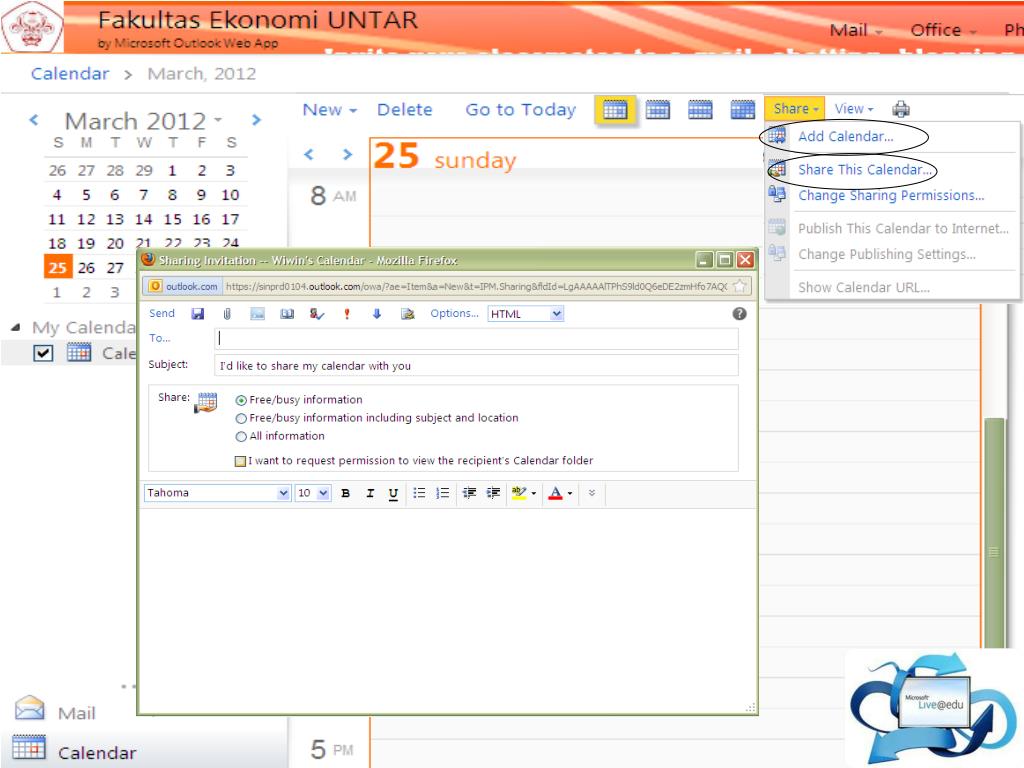Switch to Month view icon
1024x768 pixels.
[743, 110]
